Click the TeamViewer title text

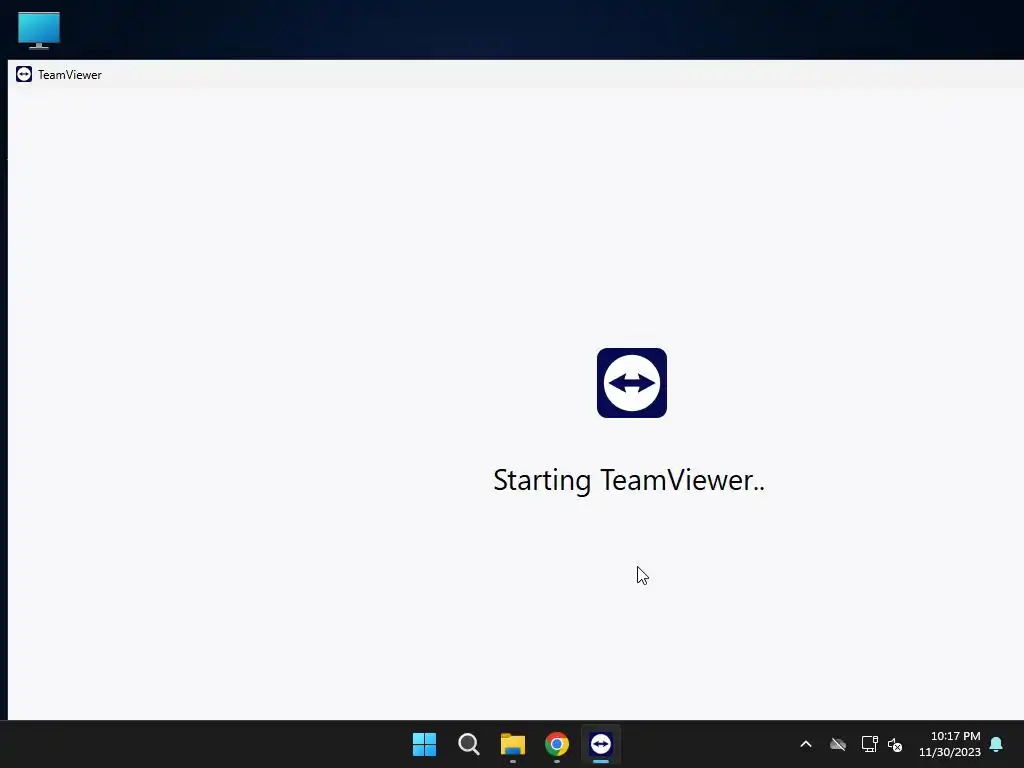coord(70,75)
